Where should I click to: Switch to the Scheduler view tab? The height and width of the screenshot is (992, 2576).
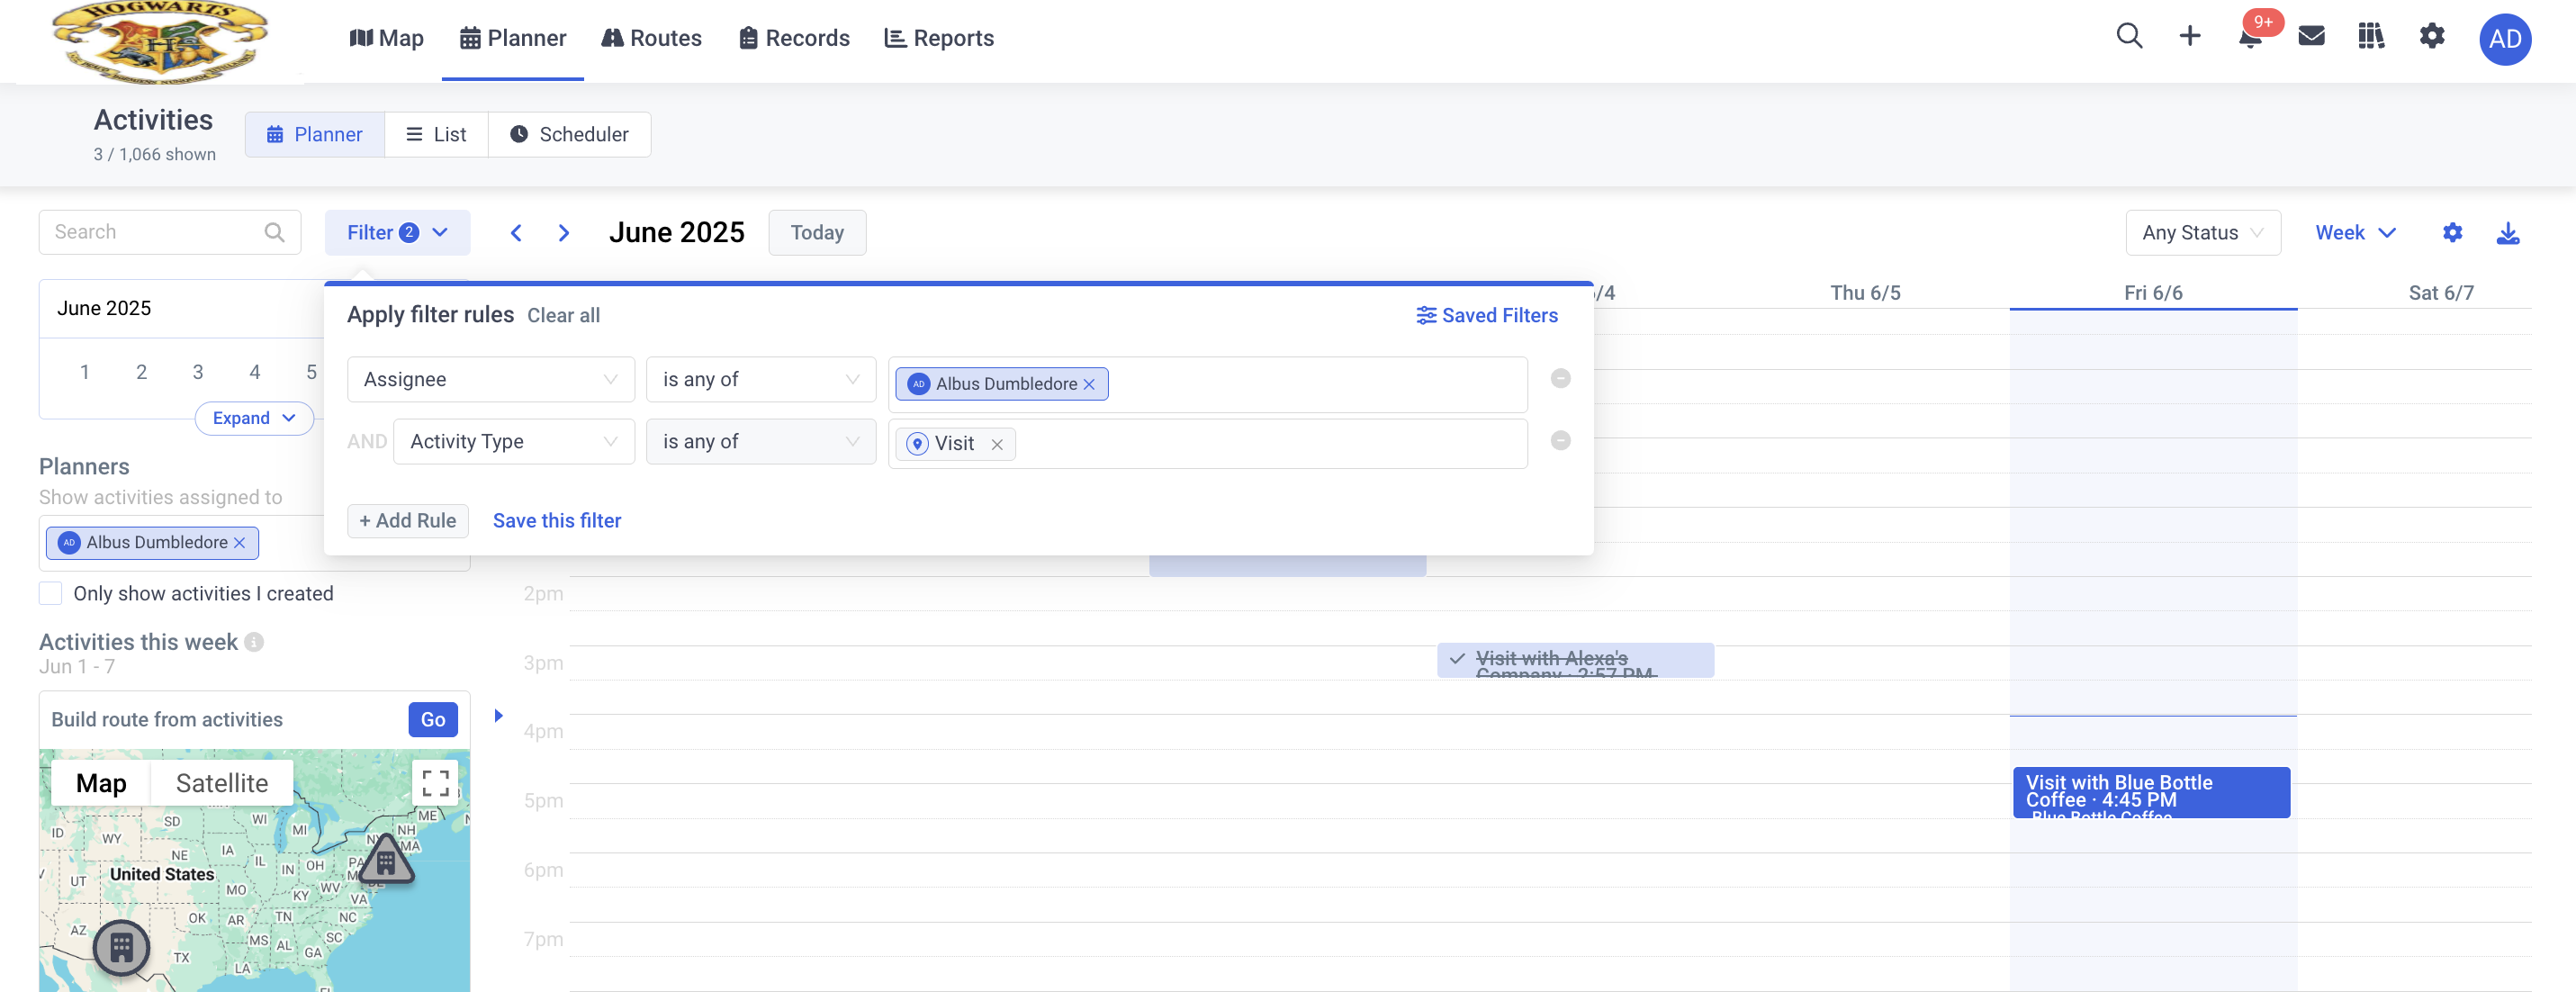pos(569,134)
